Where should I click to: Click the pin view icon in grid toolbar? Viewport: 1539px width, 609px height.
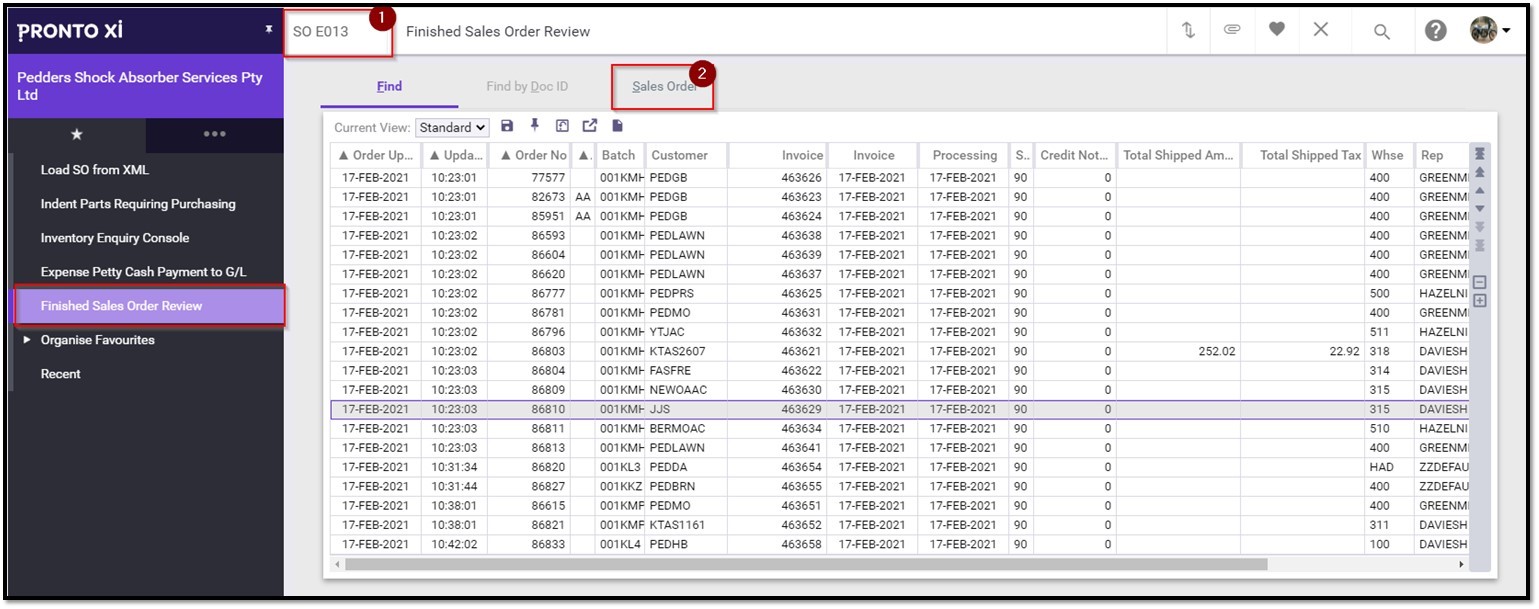(x=535, y=126)
